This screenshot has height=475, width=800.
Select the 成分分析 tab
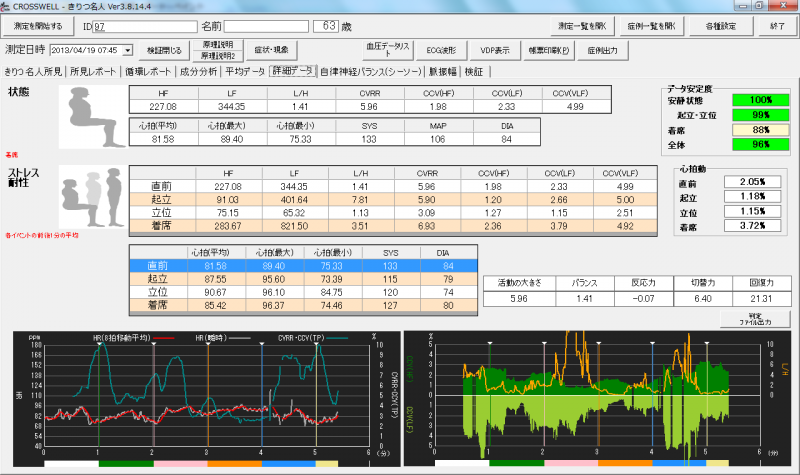click(198, 72)
